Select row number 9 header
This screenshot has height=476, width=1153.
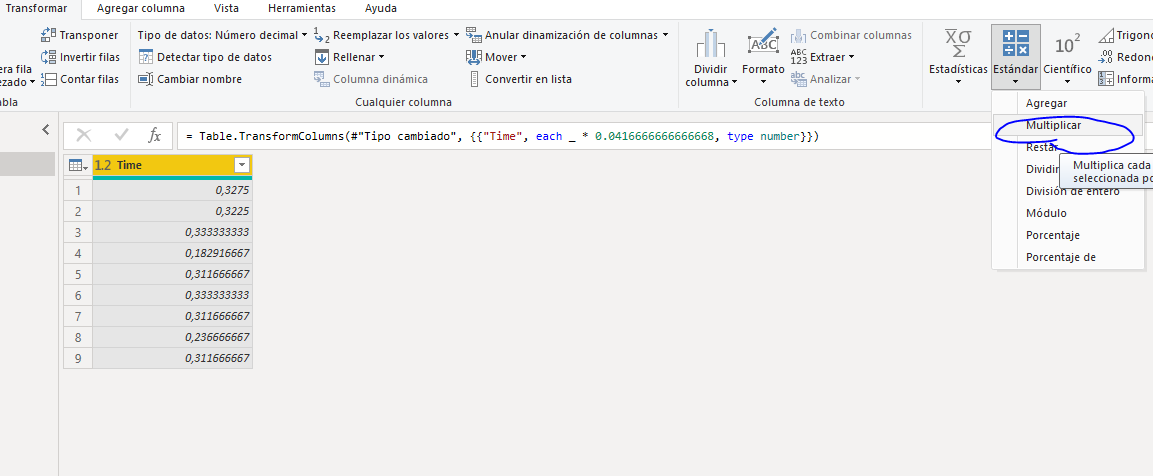click(78, 358)
